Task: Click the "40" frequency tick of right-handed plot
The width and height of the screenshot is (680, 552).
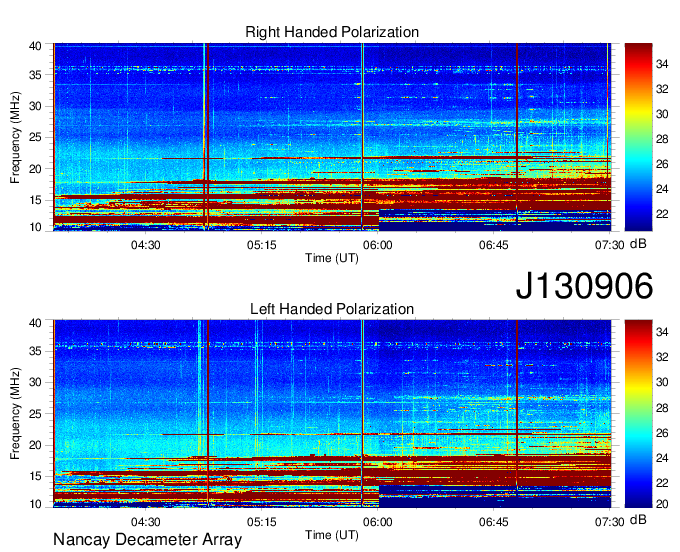Action: 35,46
